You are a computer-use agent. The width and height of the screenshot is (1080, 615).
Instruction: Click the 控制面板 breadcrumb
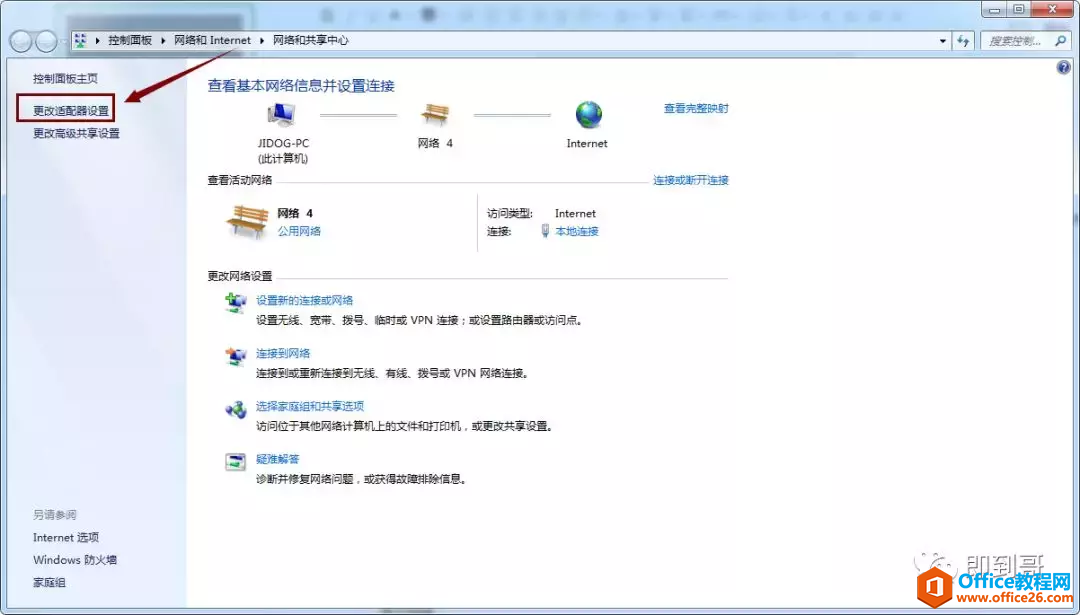(130, 41)
